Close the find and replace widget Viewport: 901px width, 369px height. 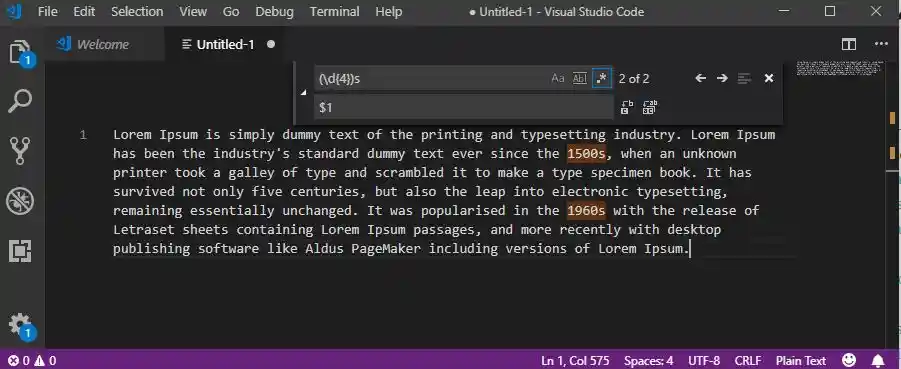[x=769, y=78]
